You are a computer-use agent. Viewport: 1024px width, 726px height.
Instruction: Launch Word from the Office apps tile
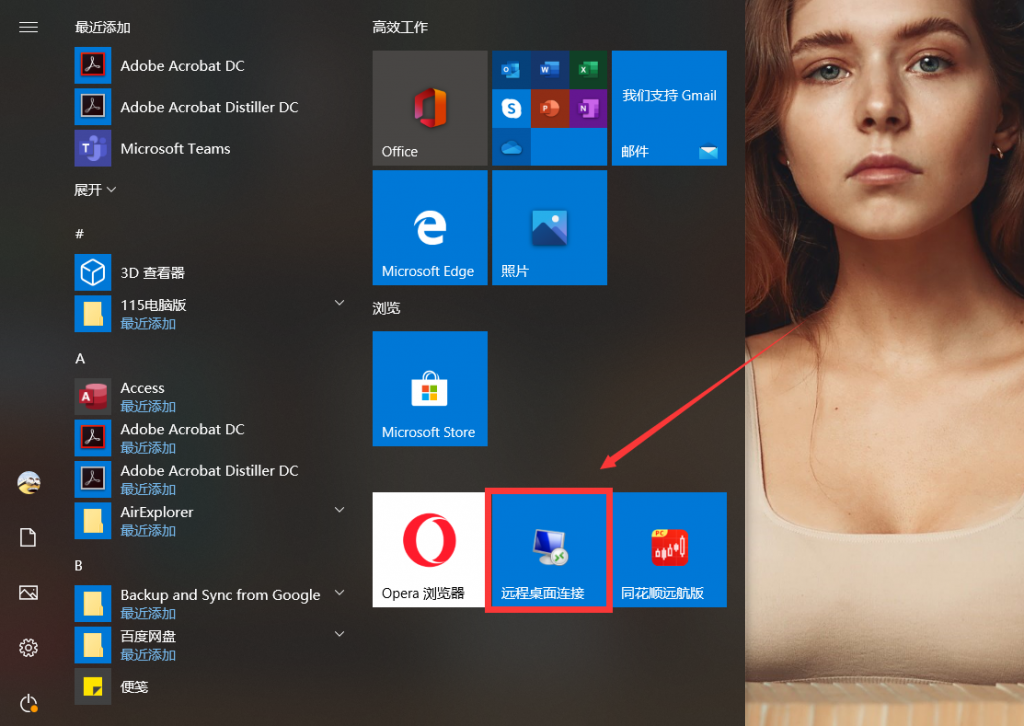(549, 69)
